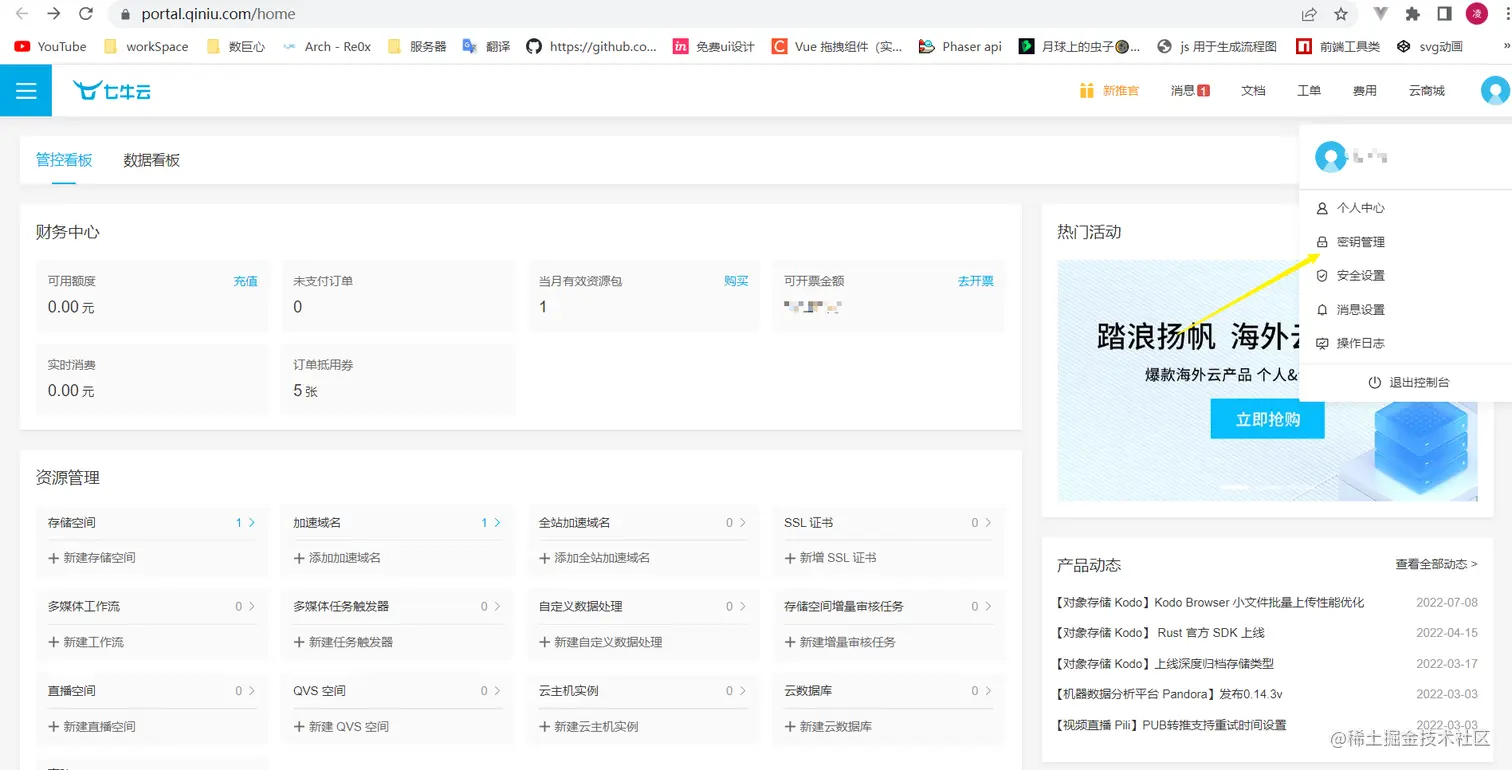
Task: Switch to the 管控看板 tab
Action: pos(64,160)
